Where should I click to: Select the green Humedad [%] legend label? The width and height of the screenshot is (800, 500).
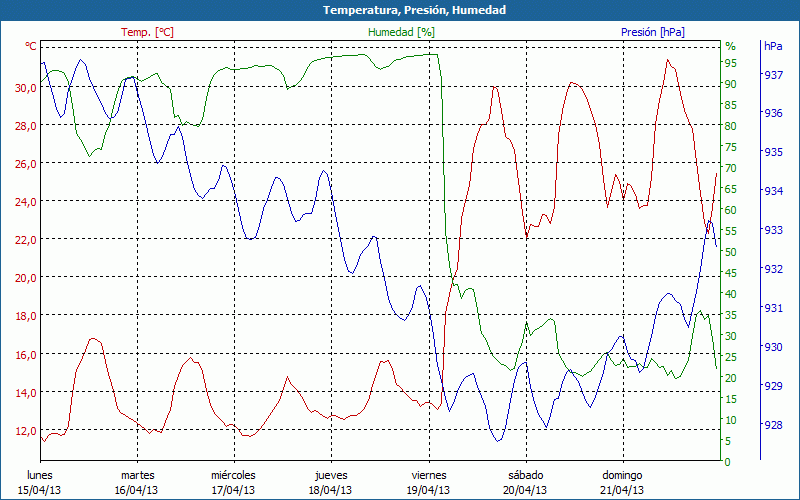[401, 32]
